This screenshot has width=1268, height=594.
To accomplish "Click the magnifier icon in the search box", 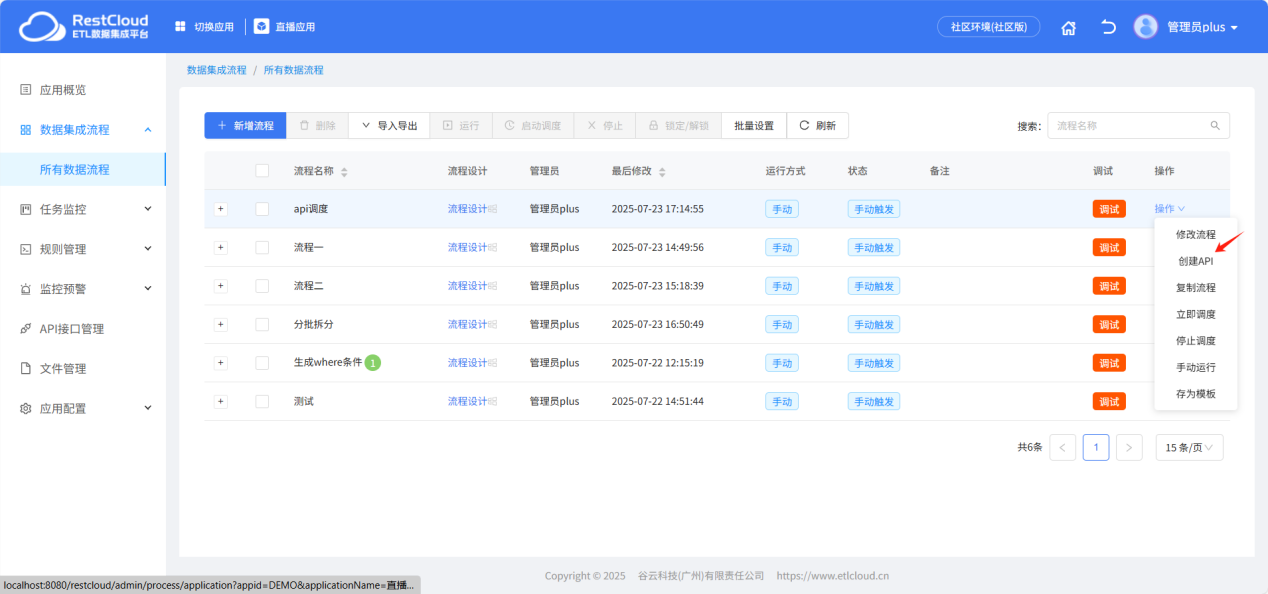I will [x=1214, y=125].
